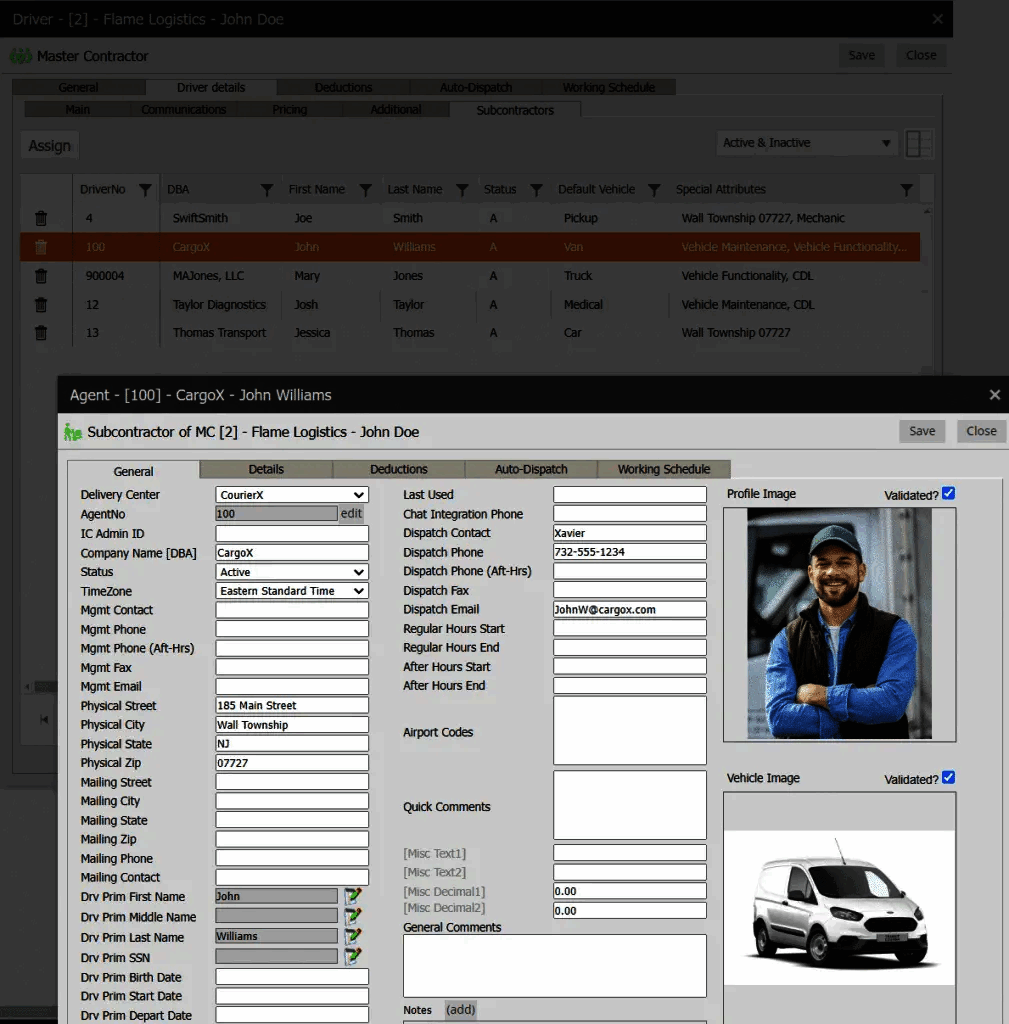Uncheck Vehicle Image Validated checkbox
The width and height of the screenshot is (1009, 1024).
pyautogui.click(x=948, y=777)
